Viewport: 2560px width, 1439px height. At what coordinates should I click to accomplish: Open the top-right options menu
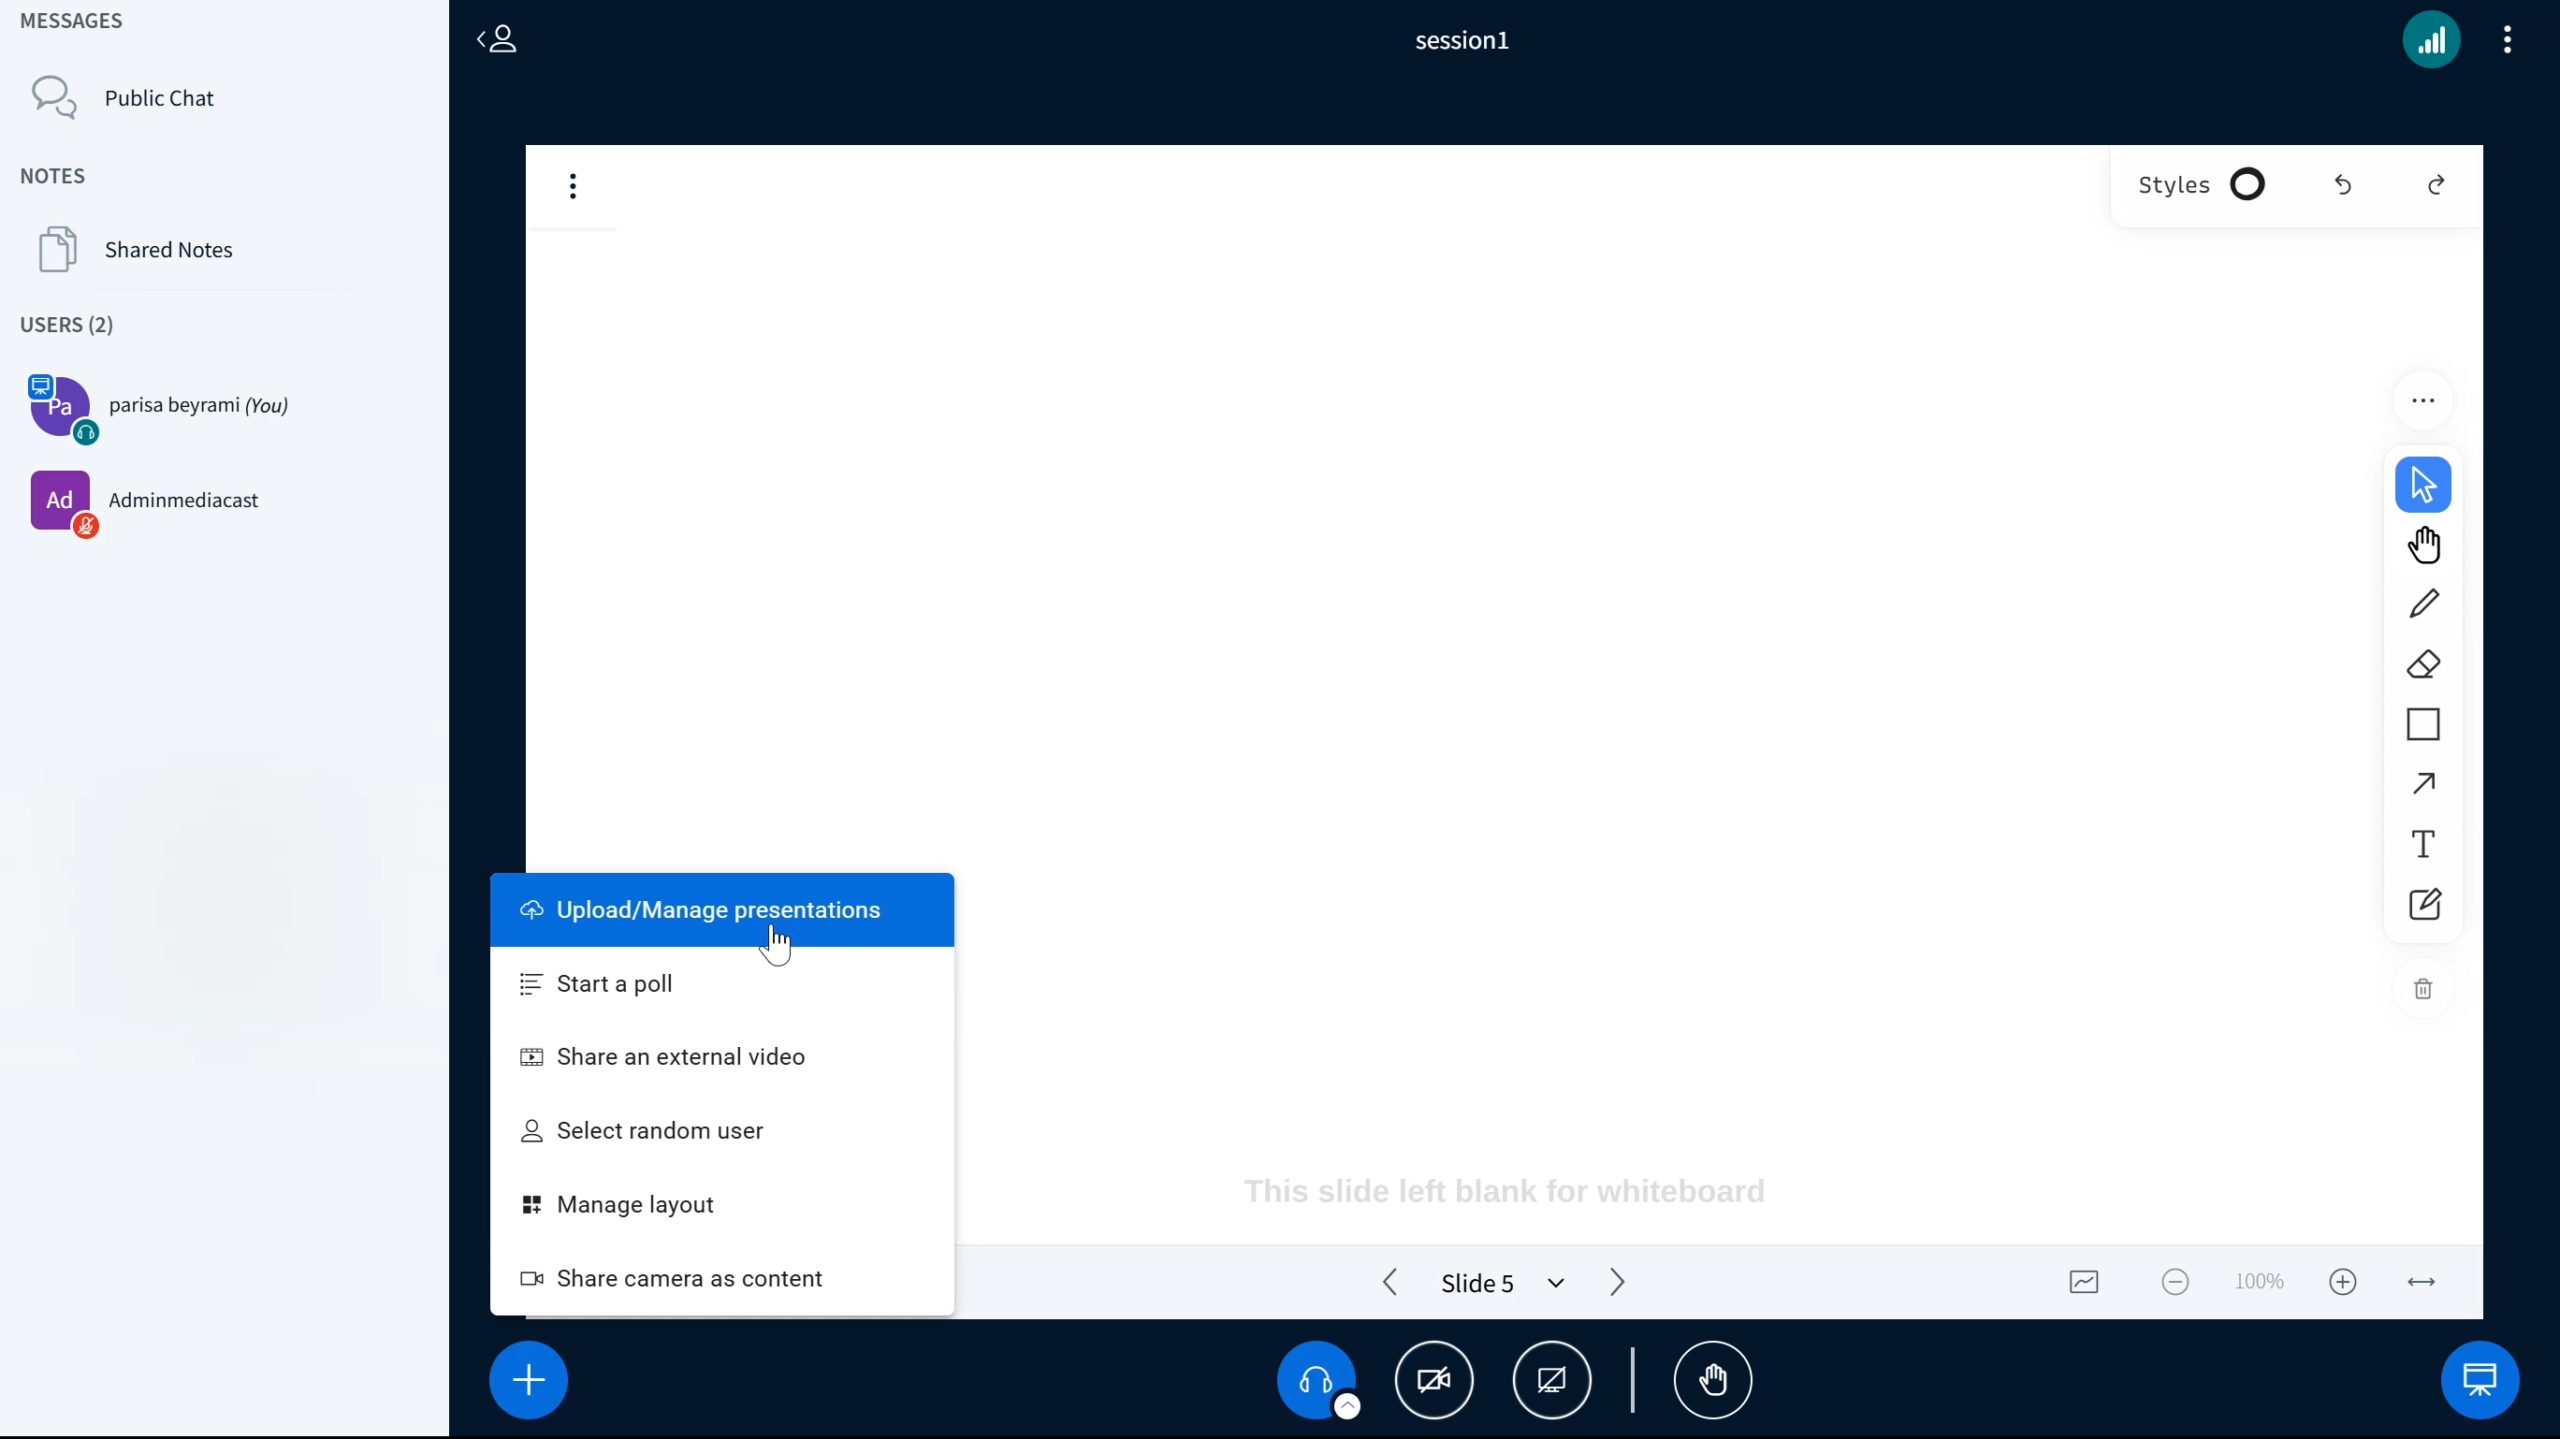2507,40
